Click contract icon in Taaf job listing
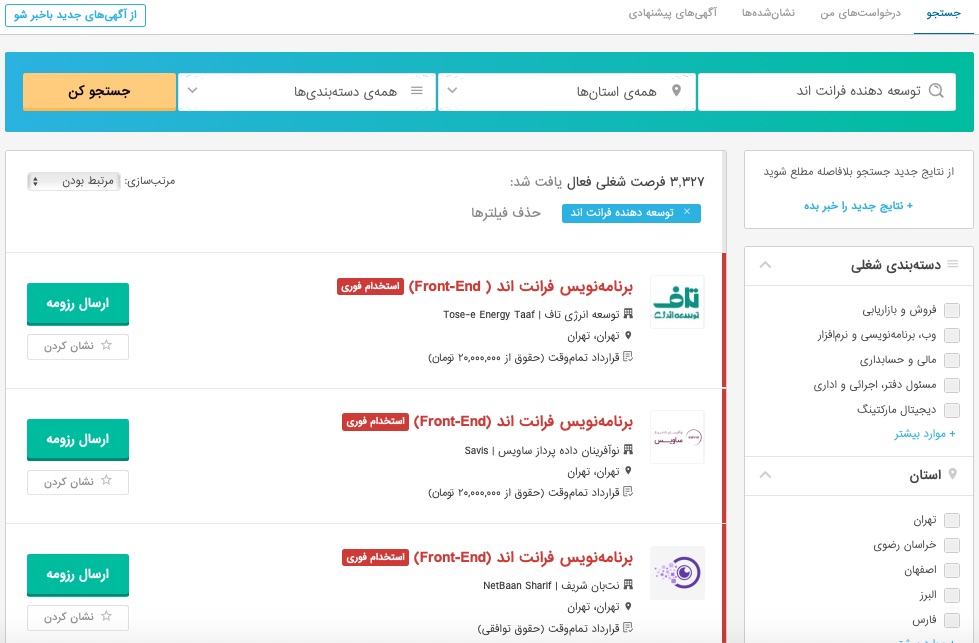 pos(628,356)
